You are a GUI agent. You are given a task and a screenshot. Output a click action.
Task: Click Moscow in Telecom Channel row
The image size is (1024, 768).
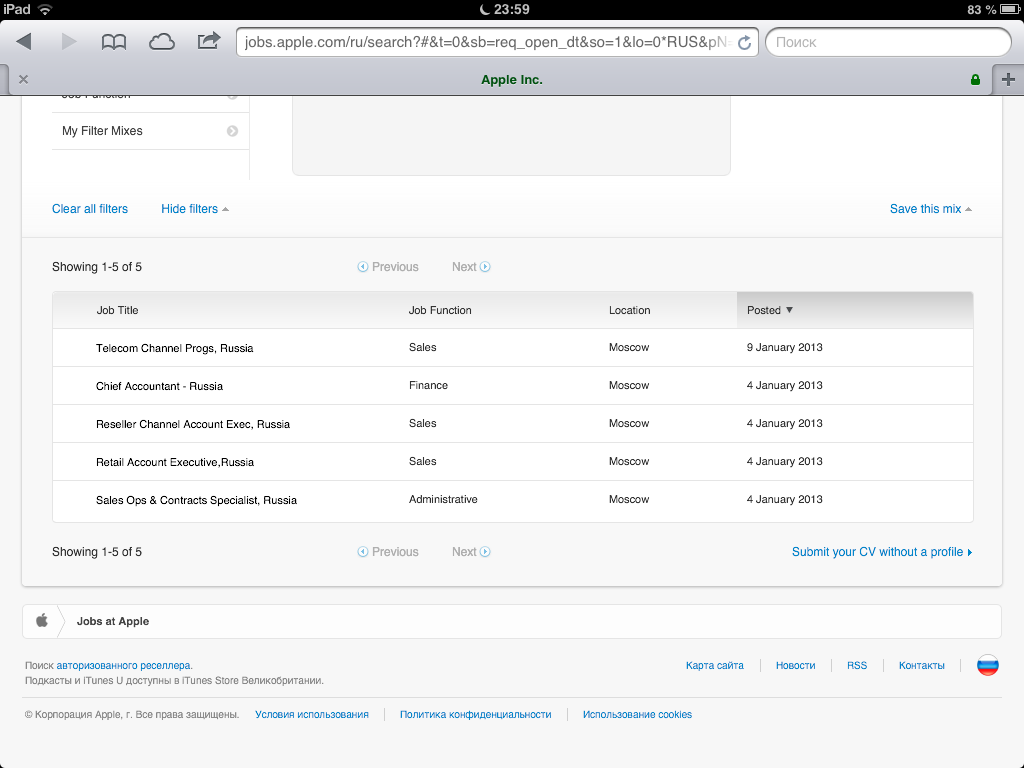click(629, 347)
